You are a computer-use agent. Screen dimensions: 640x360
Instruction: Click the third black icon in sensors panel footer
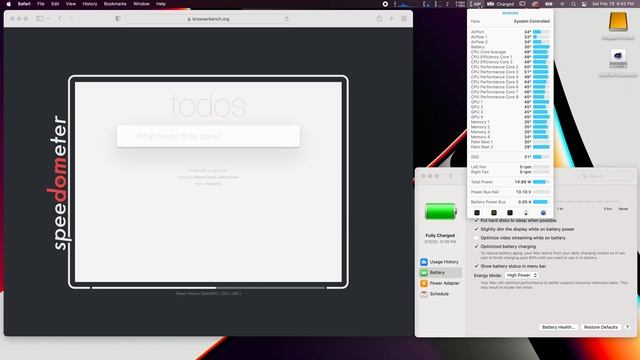click(x=510, y=213)
